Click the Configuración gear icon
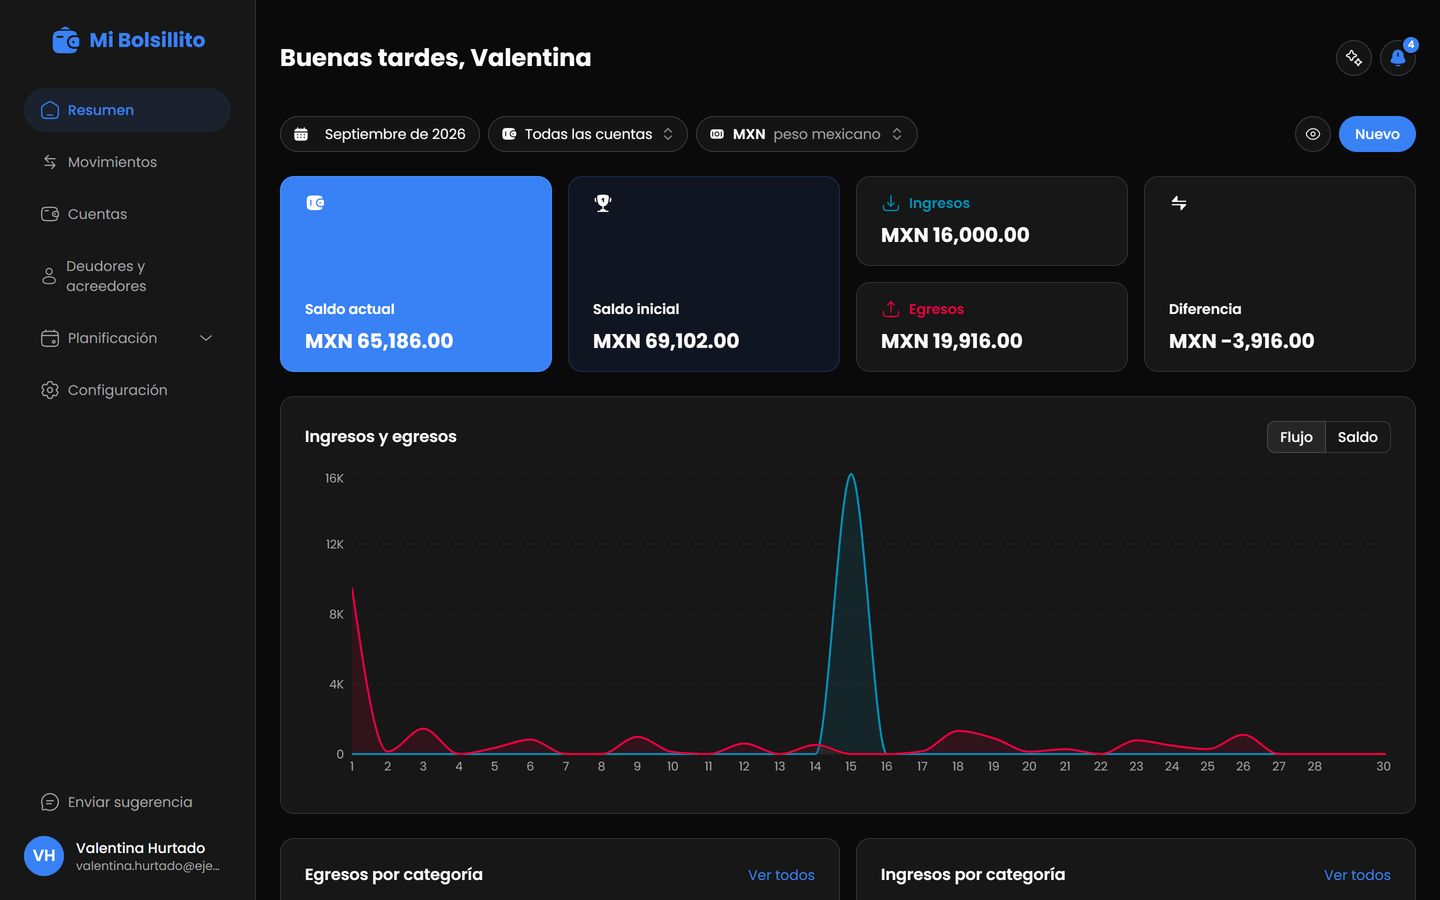The image size is (1440, 900). click(x=49, y=390)
